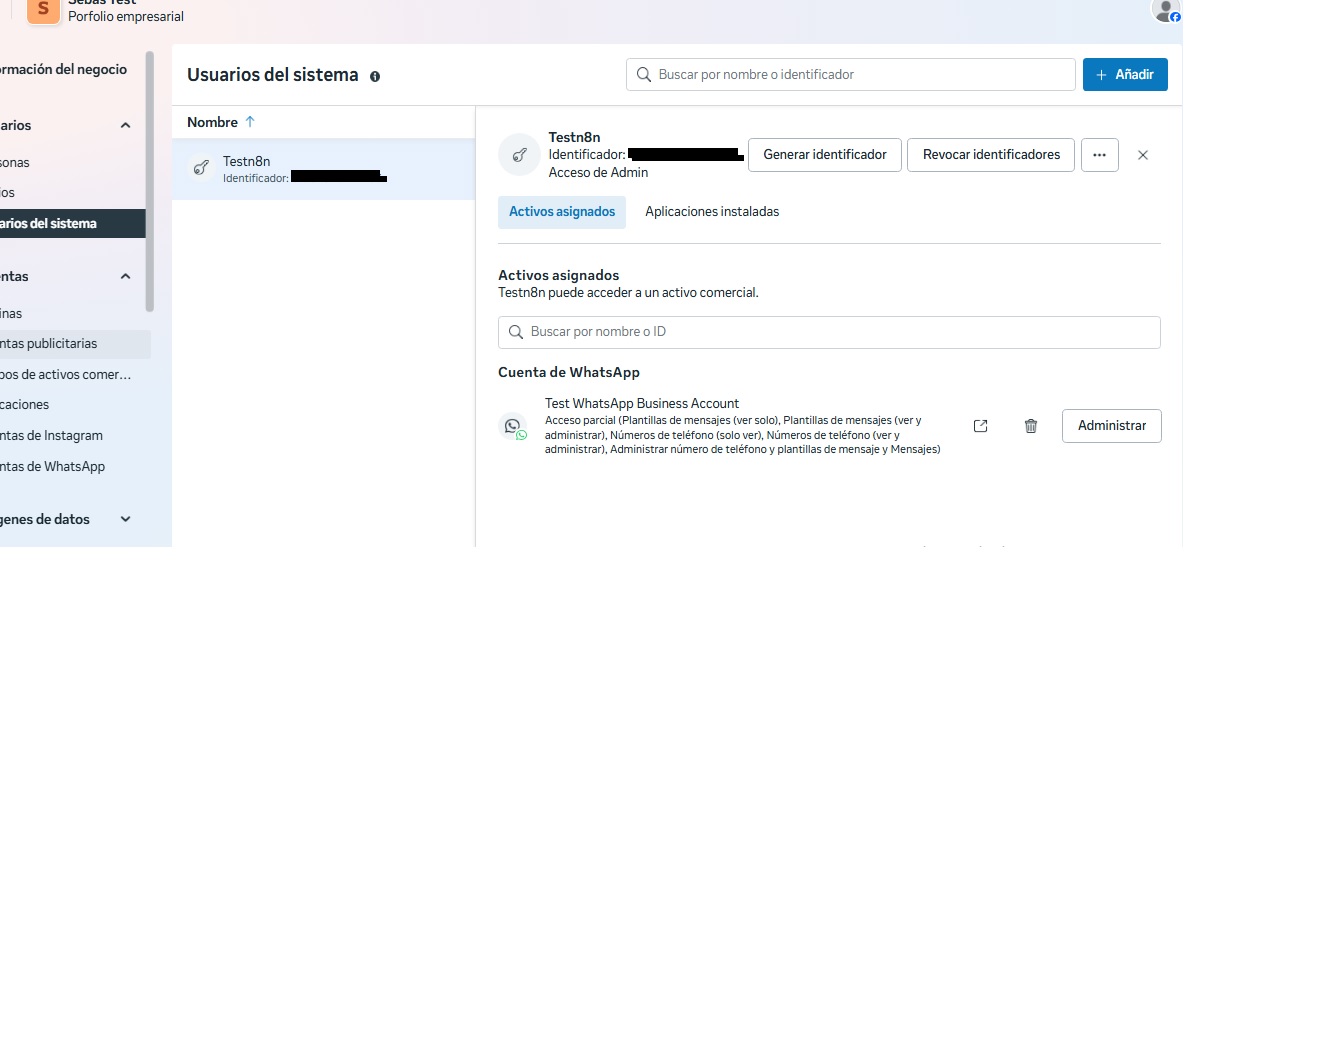Switch to the Activos asignados tab
The width and height of the screenshot is (1320, 1048).
pos(562,212)
